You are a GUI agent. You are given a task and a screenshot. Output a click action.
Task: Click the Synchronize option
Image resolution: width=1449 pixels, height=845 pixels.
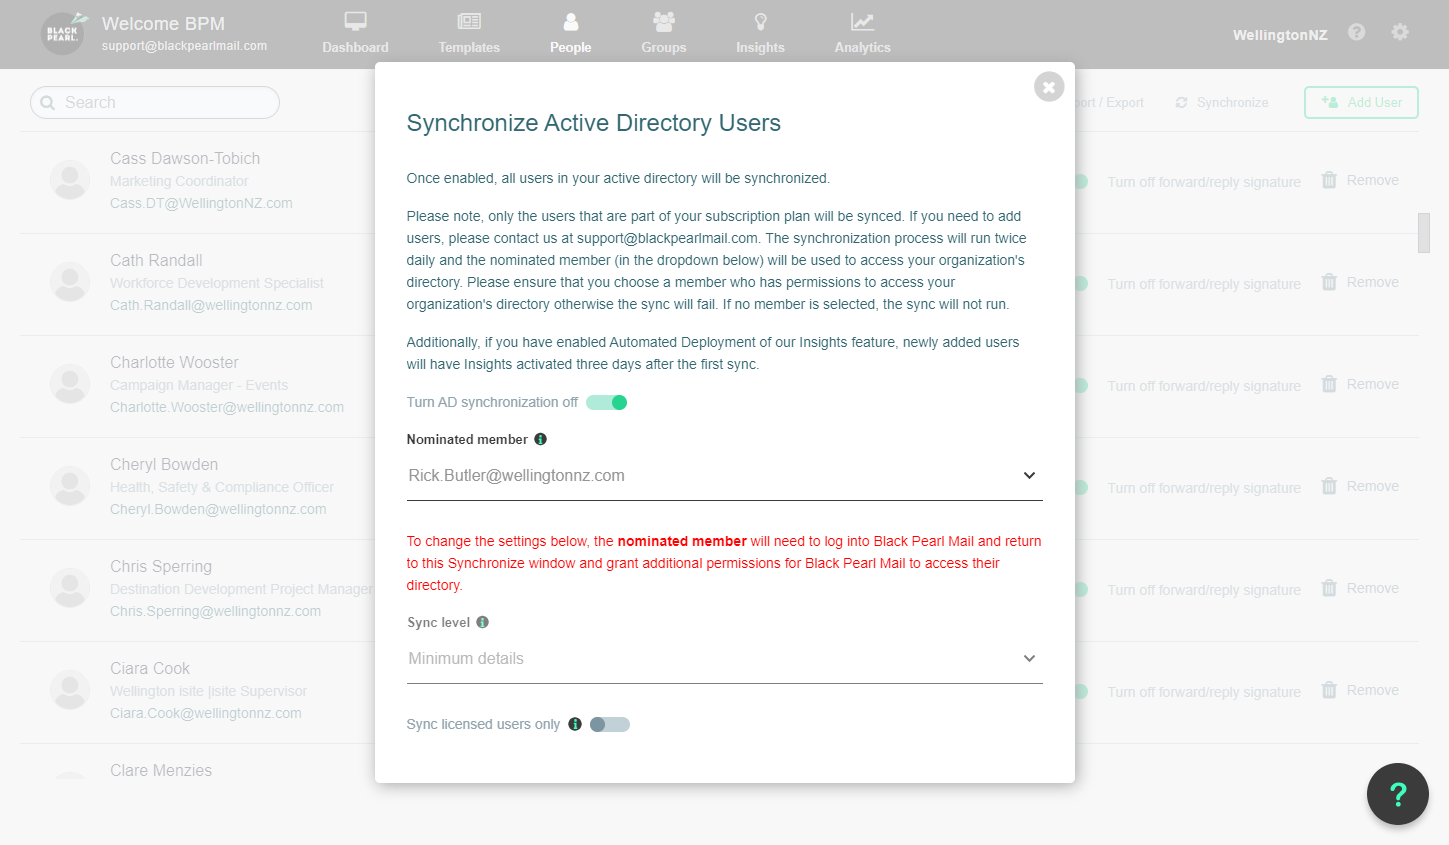(1221, 102)
